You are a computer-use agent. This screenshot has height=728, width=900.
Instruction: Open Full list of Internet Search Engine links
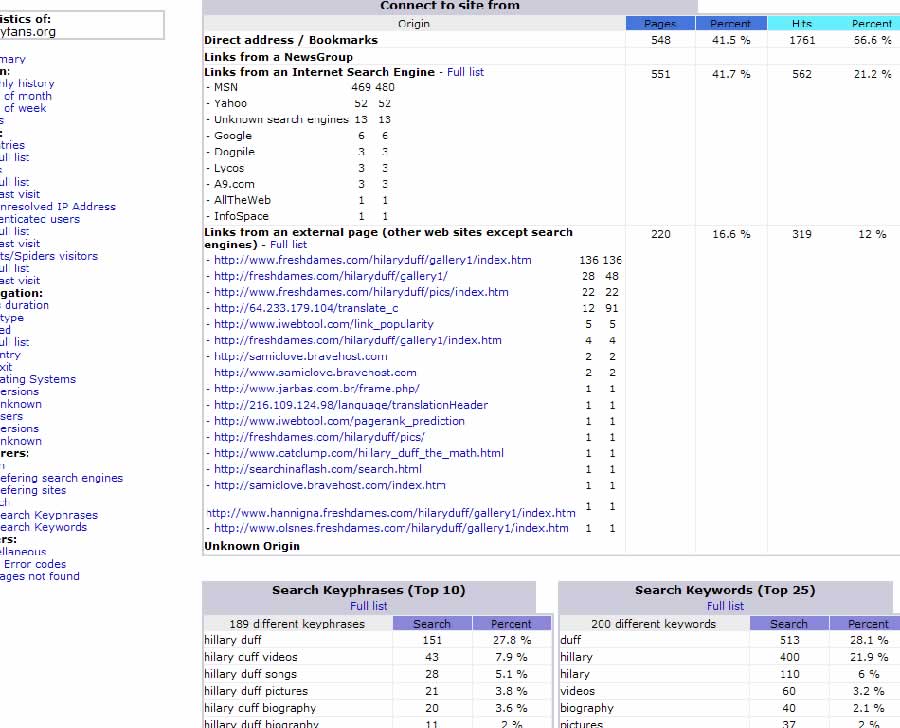(465, 72)
